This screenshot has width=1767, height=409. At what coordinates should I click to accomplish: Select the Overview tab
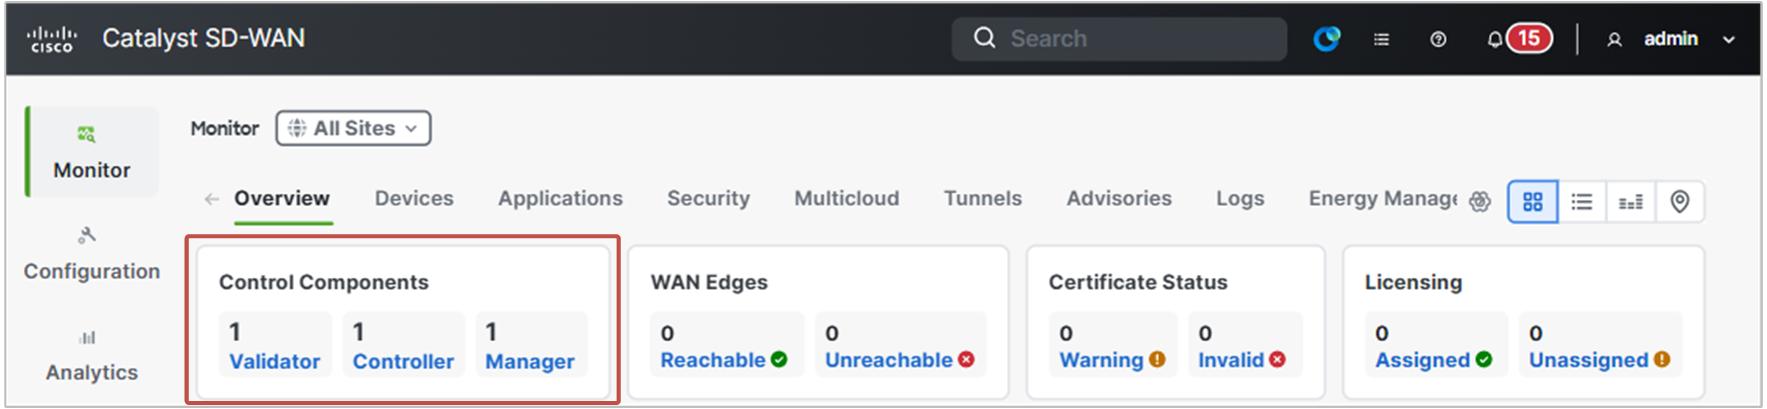[282, 199]
